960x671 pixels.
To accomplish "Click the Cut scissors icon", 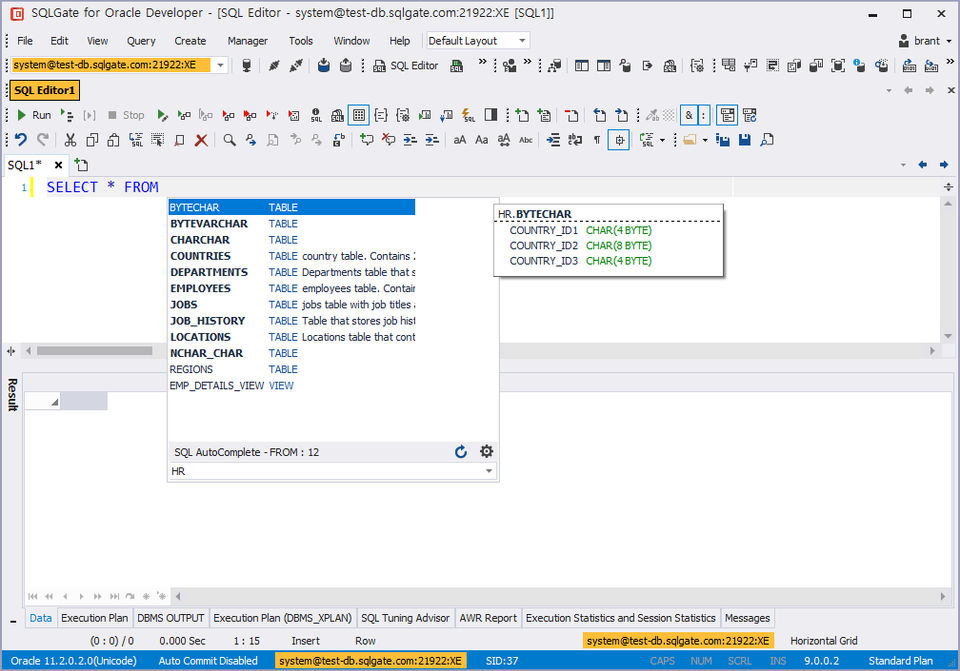I will pyautogui.click(x=70, y=140).
